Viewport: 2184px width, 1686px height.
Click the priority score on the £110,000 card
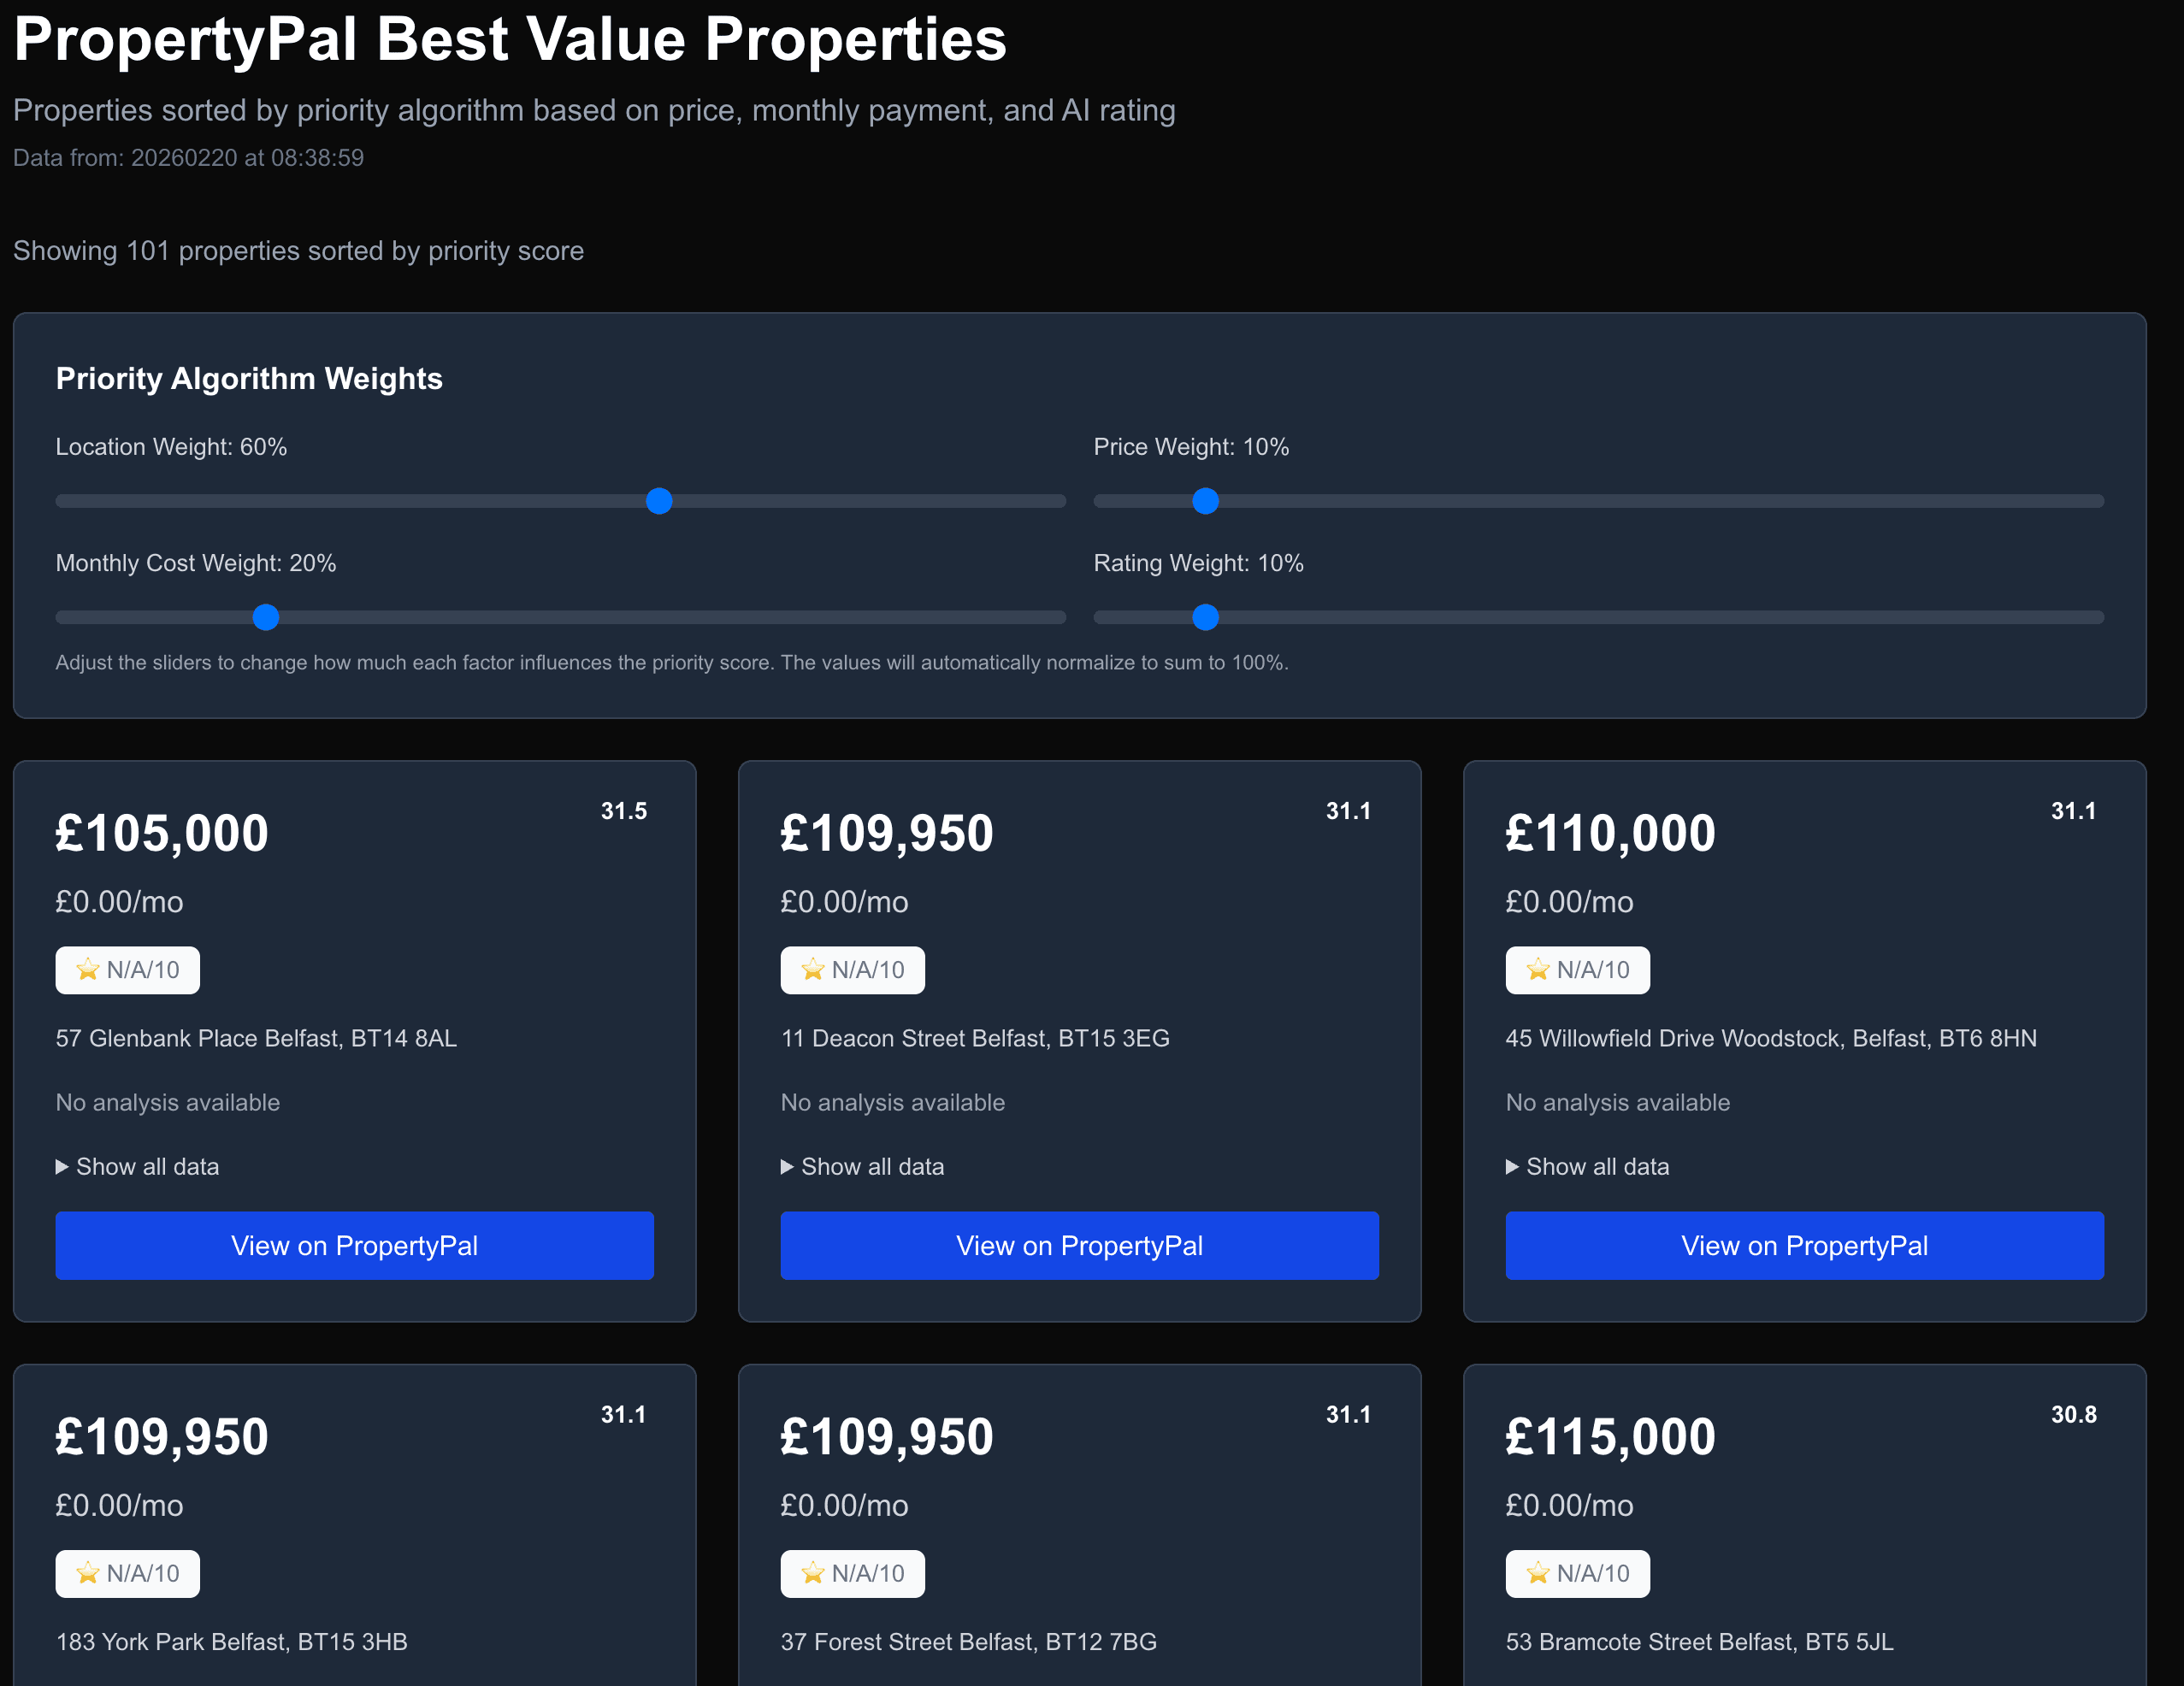(2074, 811)
